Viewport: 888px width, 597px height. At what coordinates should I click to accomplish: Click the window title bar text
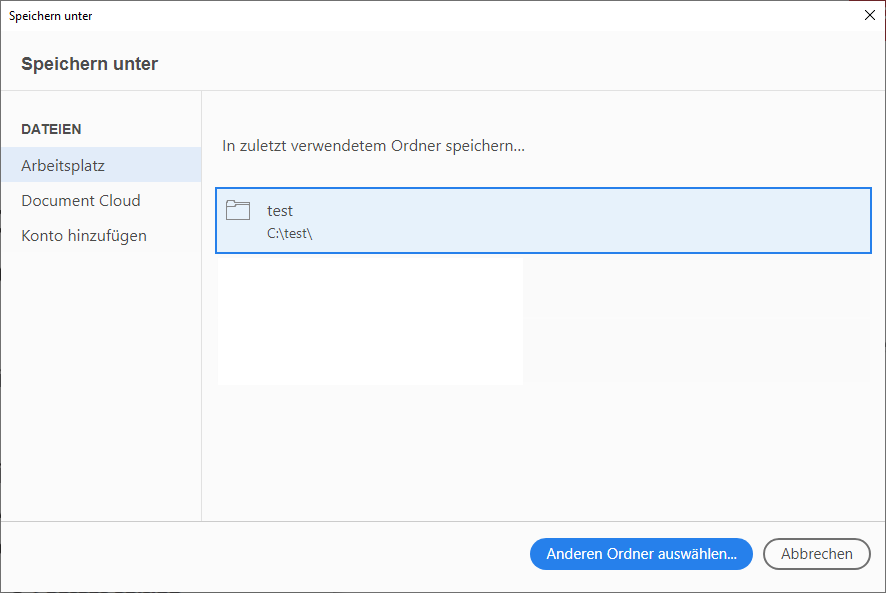point(50,16)
